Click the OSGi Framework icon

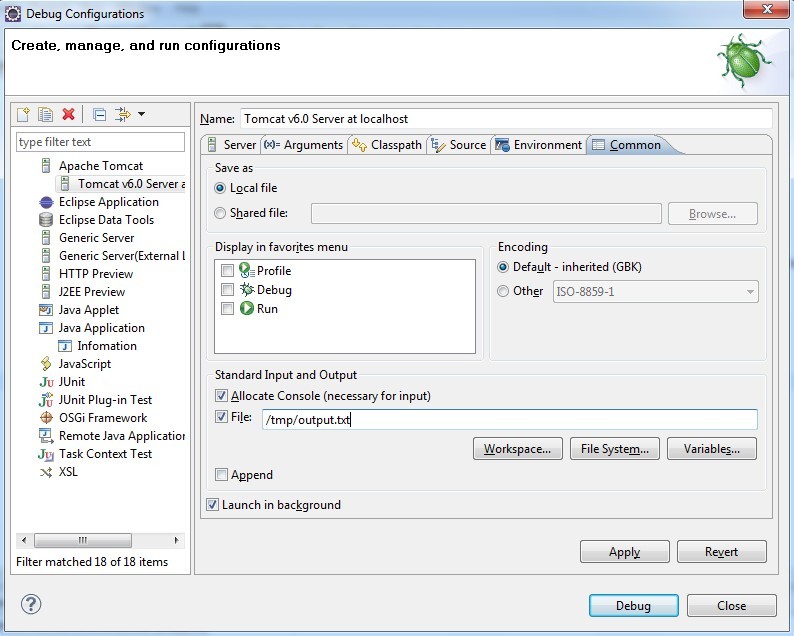pyautogui.click(x=46, y=418)
